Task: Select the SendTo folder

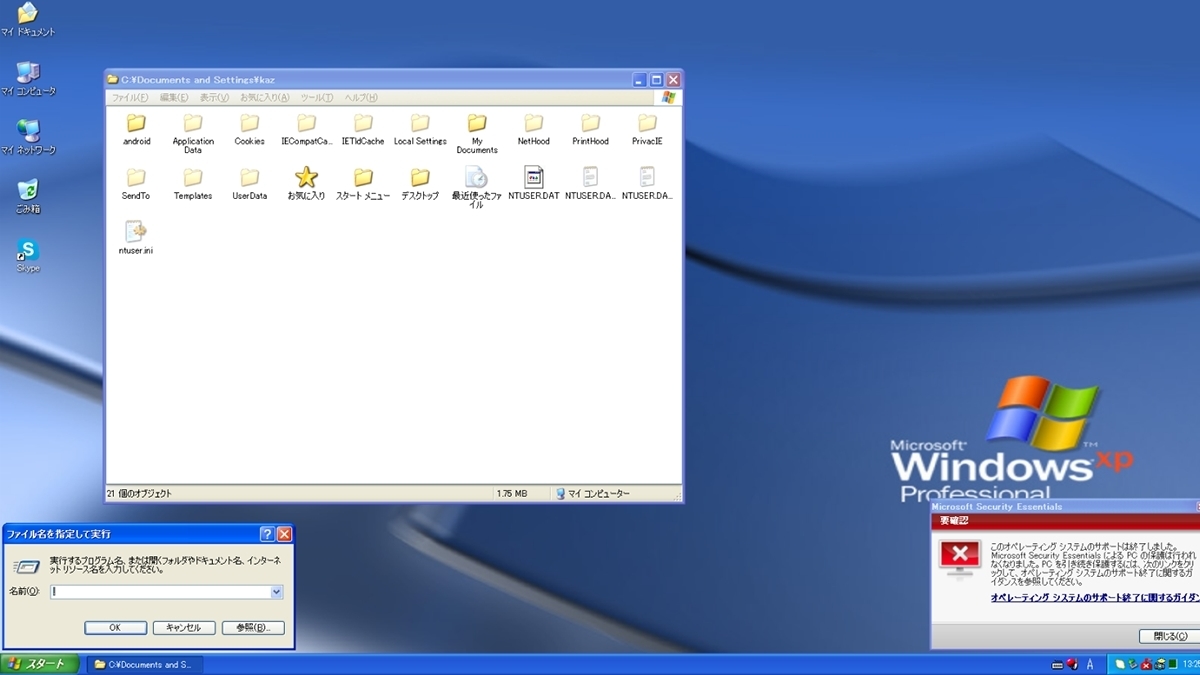Action: pos(136,183)
